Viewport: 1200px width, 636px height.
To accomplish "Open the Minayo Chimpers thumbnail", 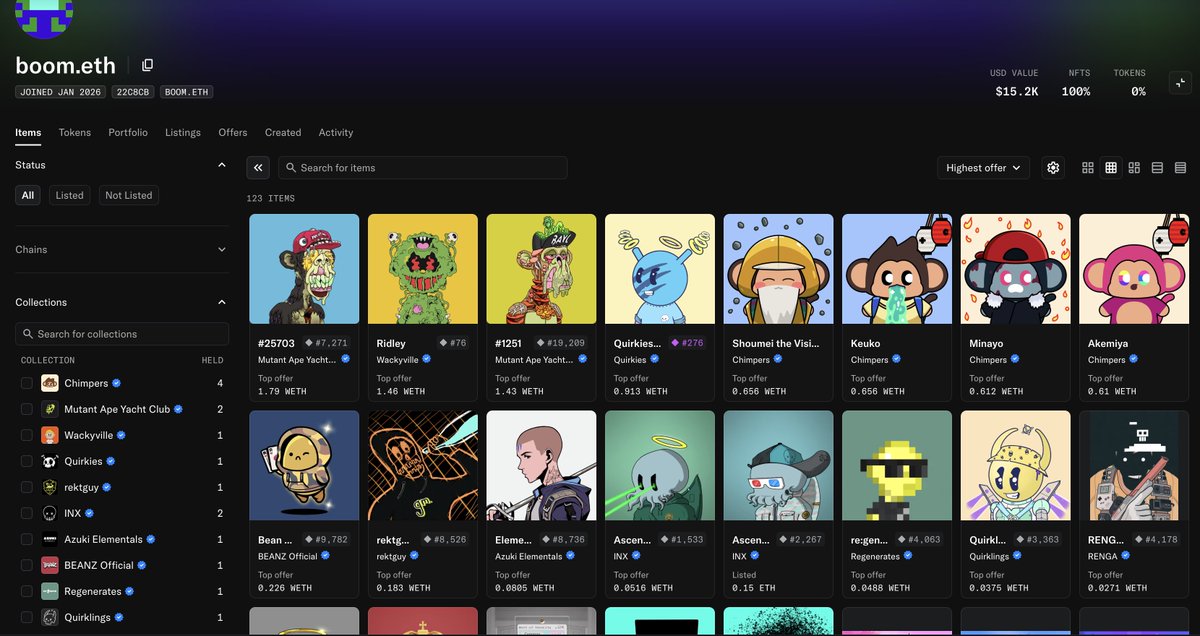I will click(1016, 269).
